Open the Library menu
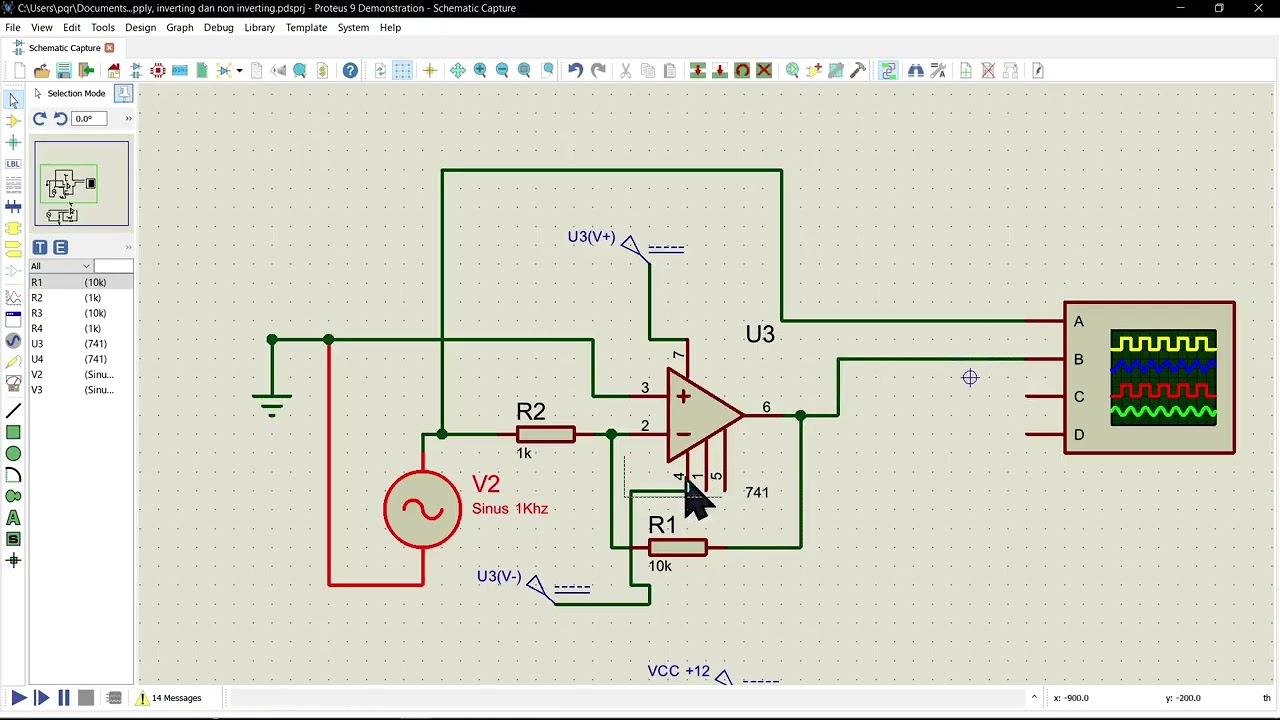 click(259, 27)
